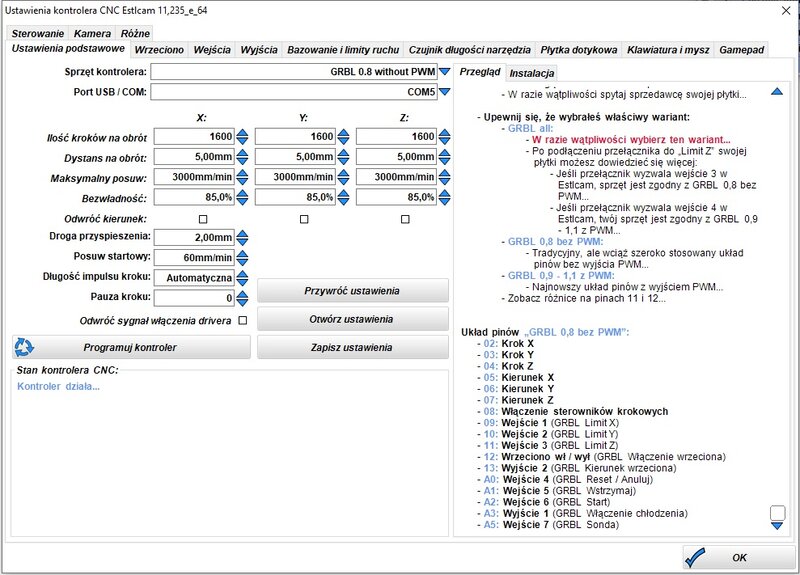The height and width of the screenshot is (575, 800).
Task: Adjust Y steps per revolution stepper
Action: click(x=343, y=136)
